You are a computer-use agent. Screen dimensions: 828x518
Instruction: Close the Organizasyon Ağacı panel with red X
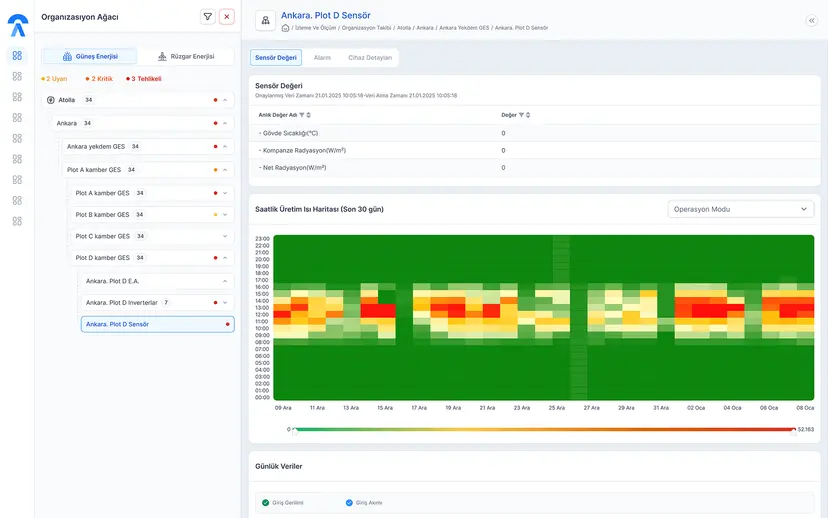227,17
